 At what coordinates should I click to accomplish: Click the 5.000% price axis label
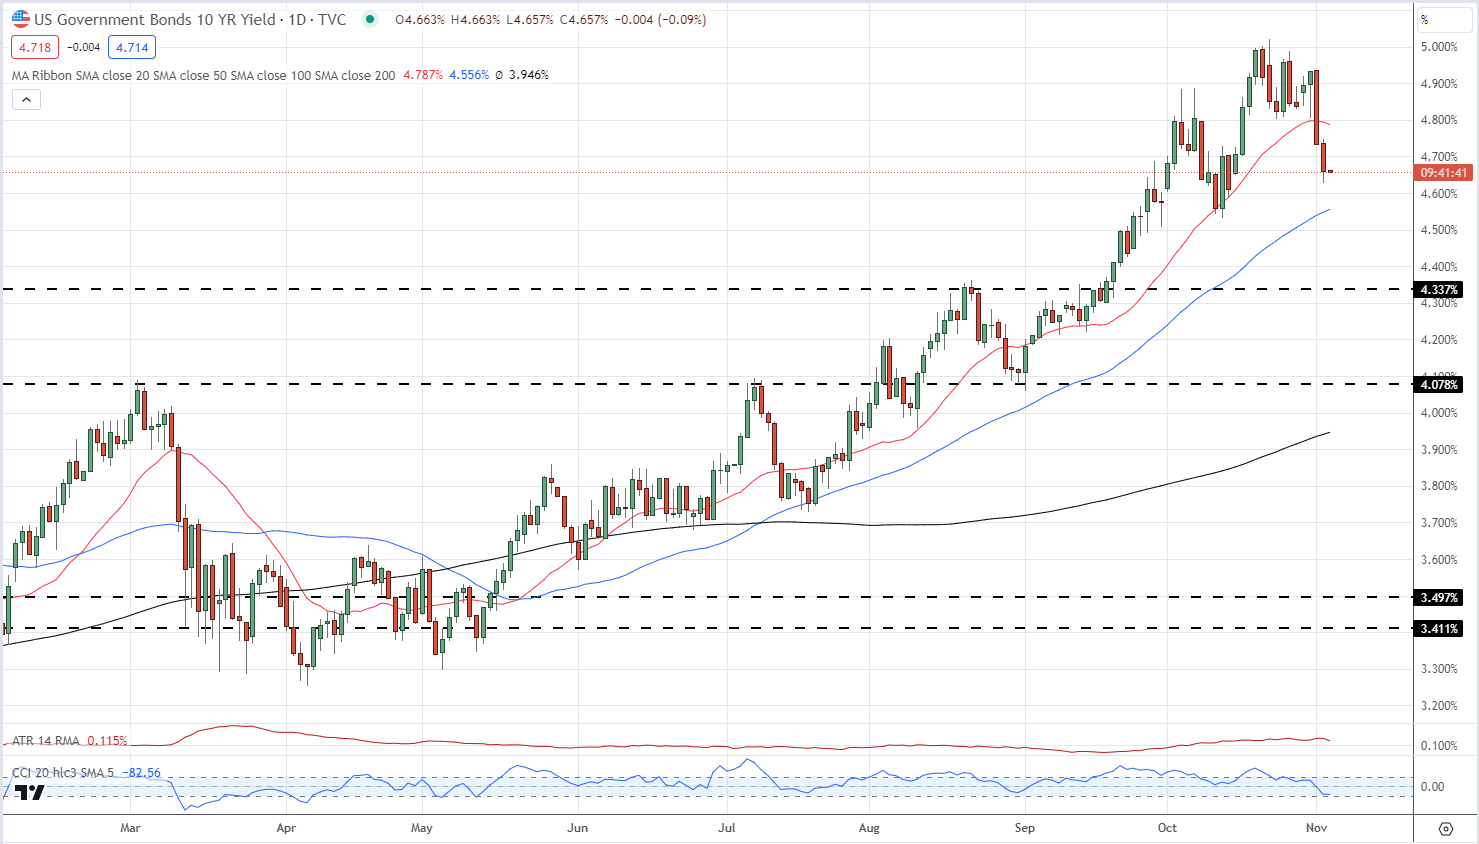tap(1439, 47)
